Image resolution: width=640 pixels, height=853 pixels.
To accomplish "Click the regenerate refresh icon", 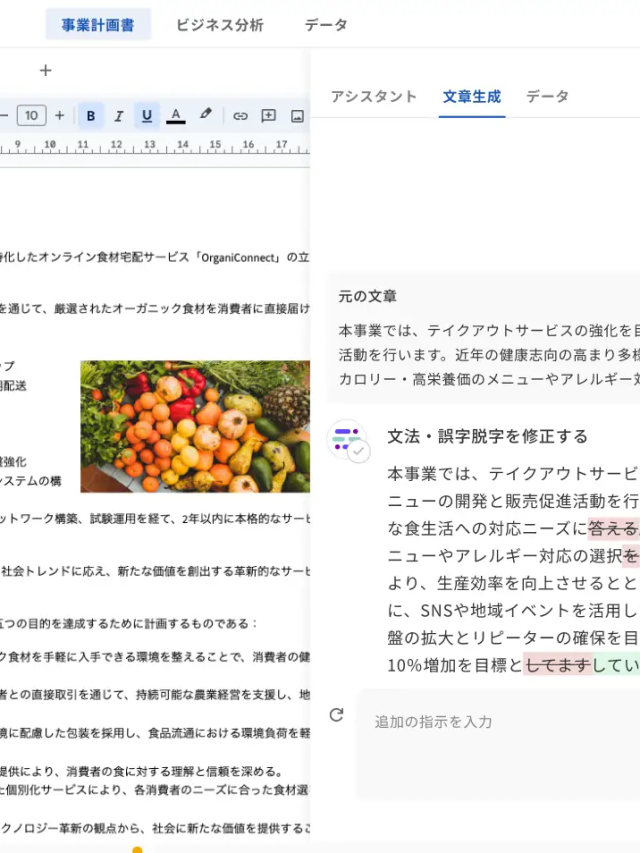I will (x=336, y=715).
